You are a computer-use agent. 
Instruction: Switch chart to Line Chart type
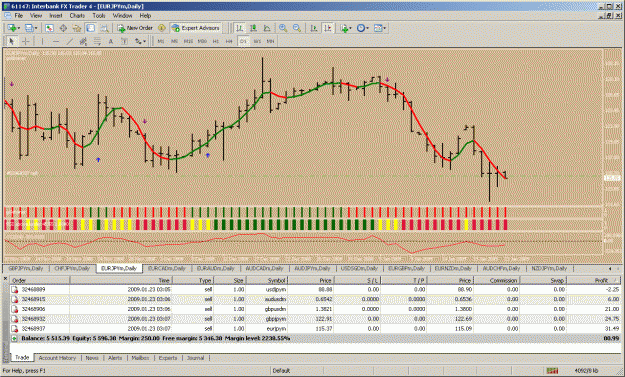pos(267,28)
